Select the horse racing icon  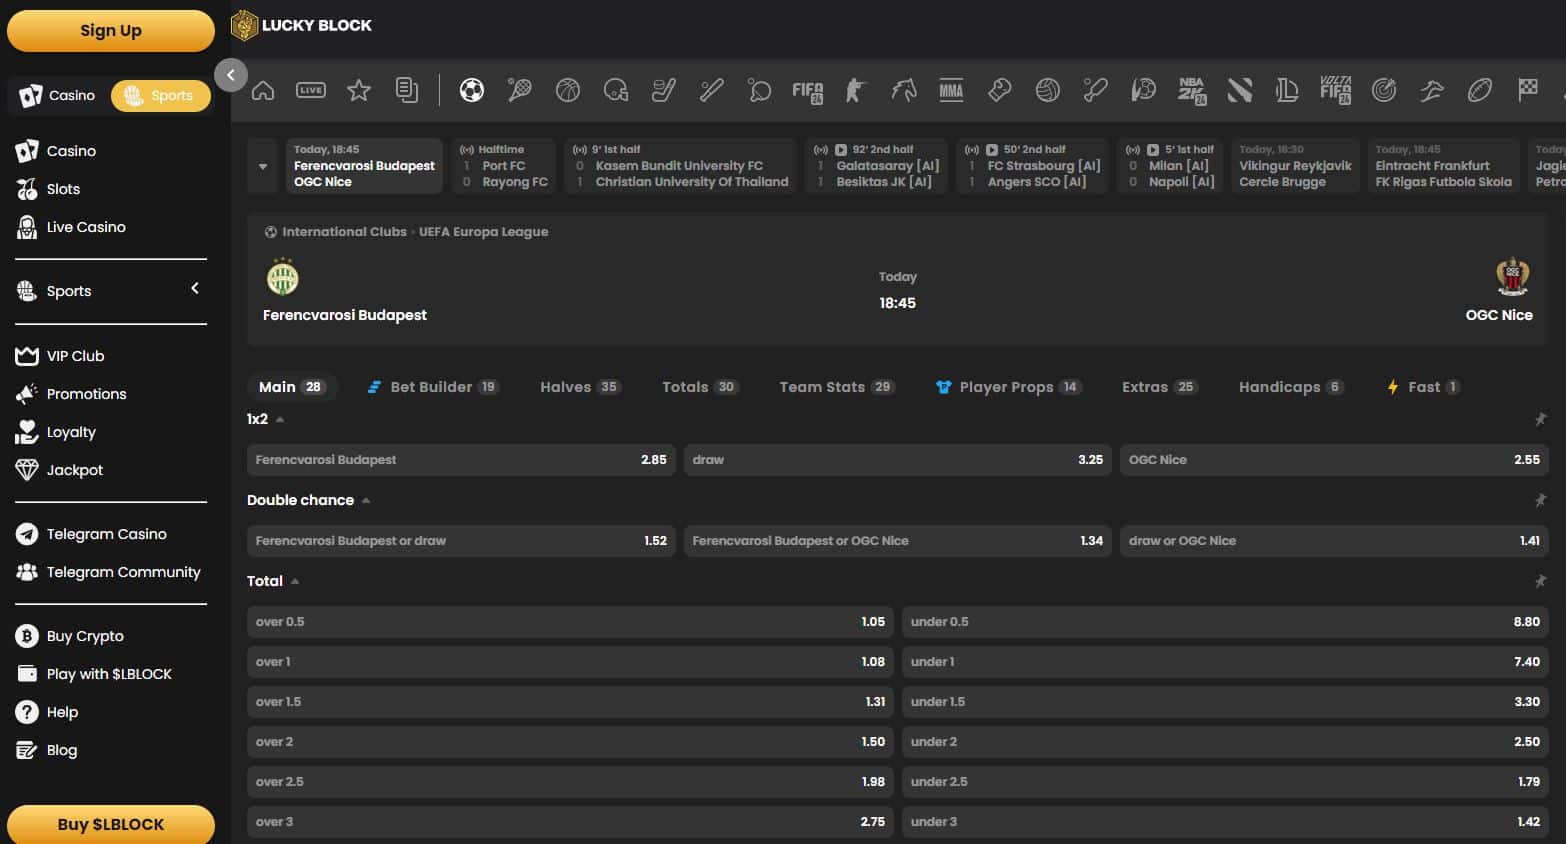903,91
